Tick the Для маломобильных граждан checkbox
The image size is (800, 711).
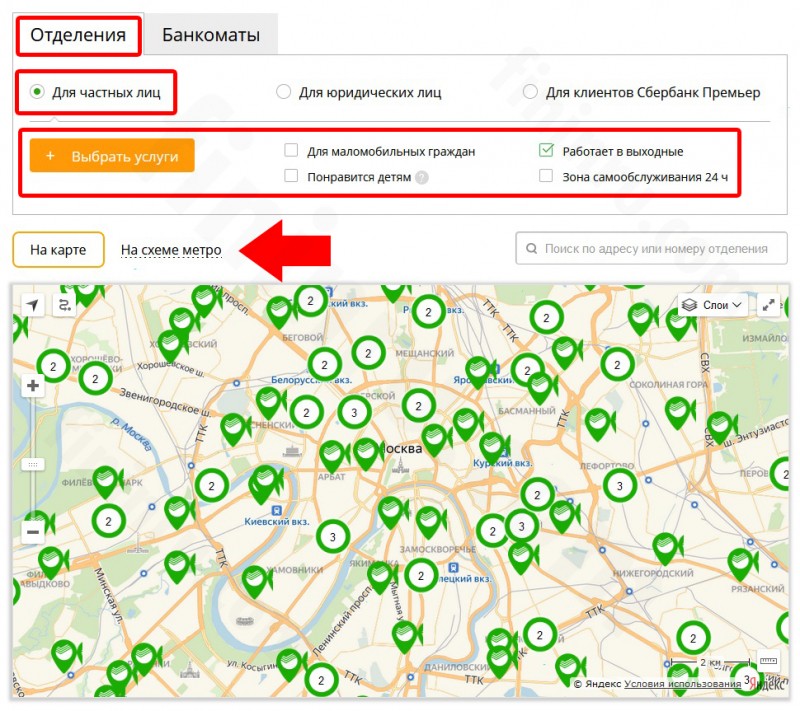pos(291,150)
